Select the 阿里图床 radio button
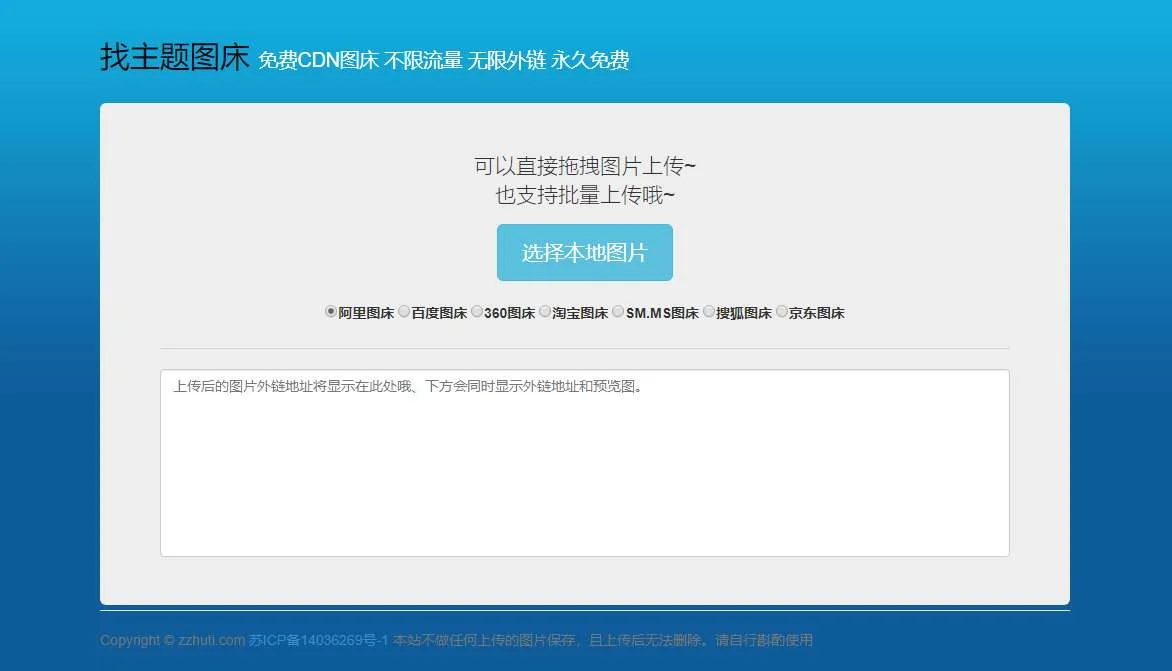The height and width of the screenshot is (671, 1172). 331,312
